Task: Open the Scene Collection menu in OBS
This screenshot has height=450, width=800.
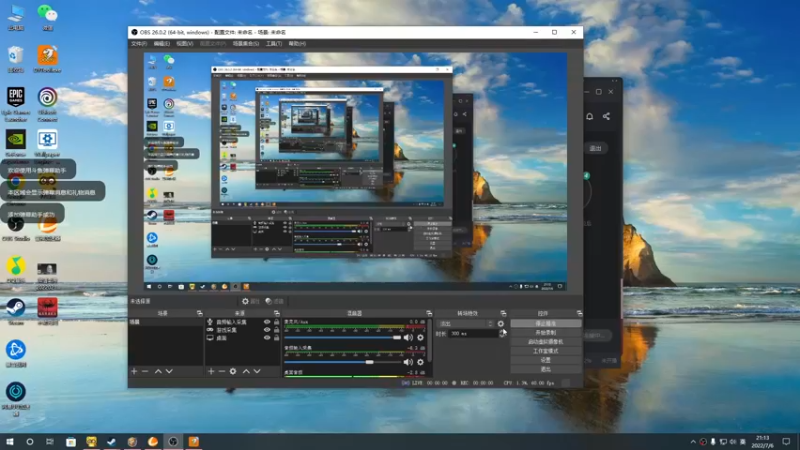Action: [x=246, y=44]
